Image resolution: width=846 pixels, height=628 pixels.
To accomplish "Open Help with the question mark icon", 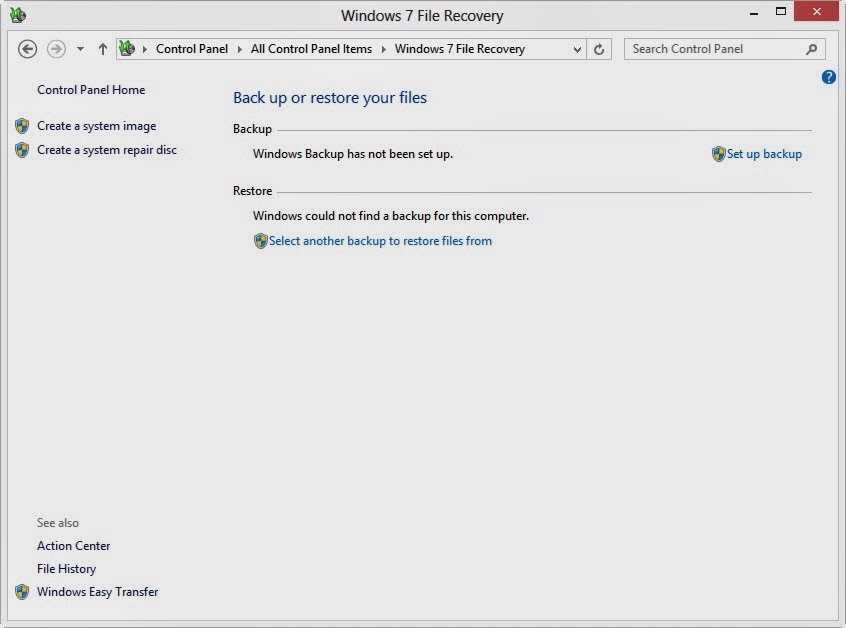I will click(829, 77).
